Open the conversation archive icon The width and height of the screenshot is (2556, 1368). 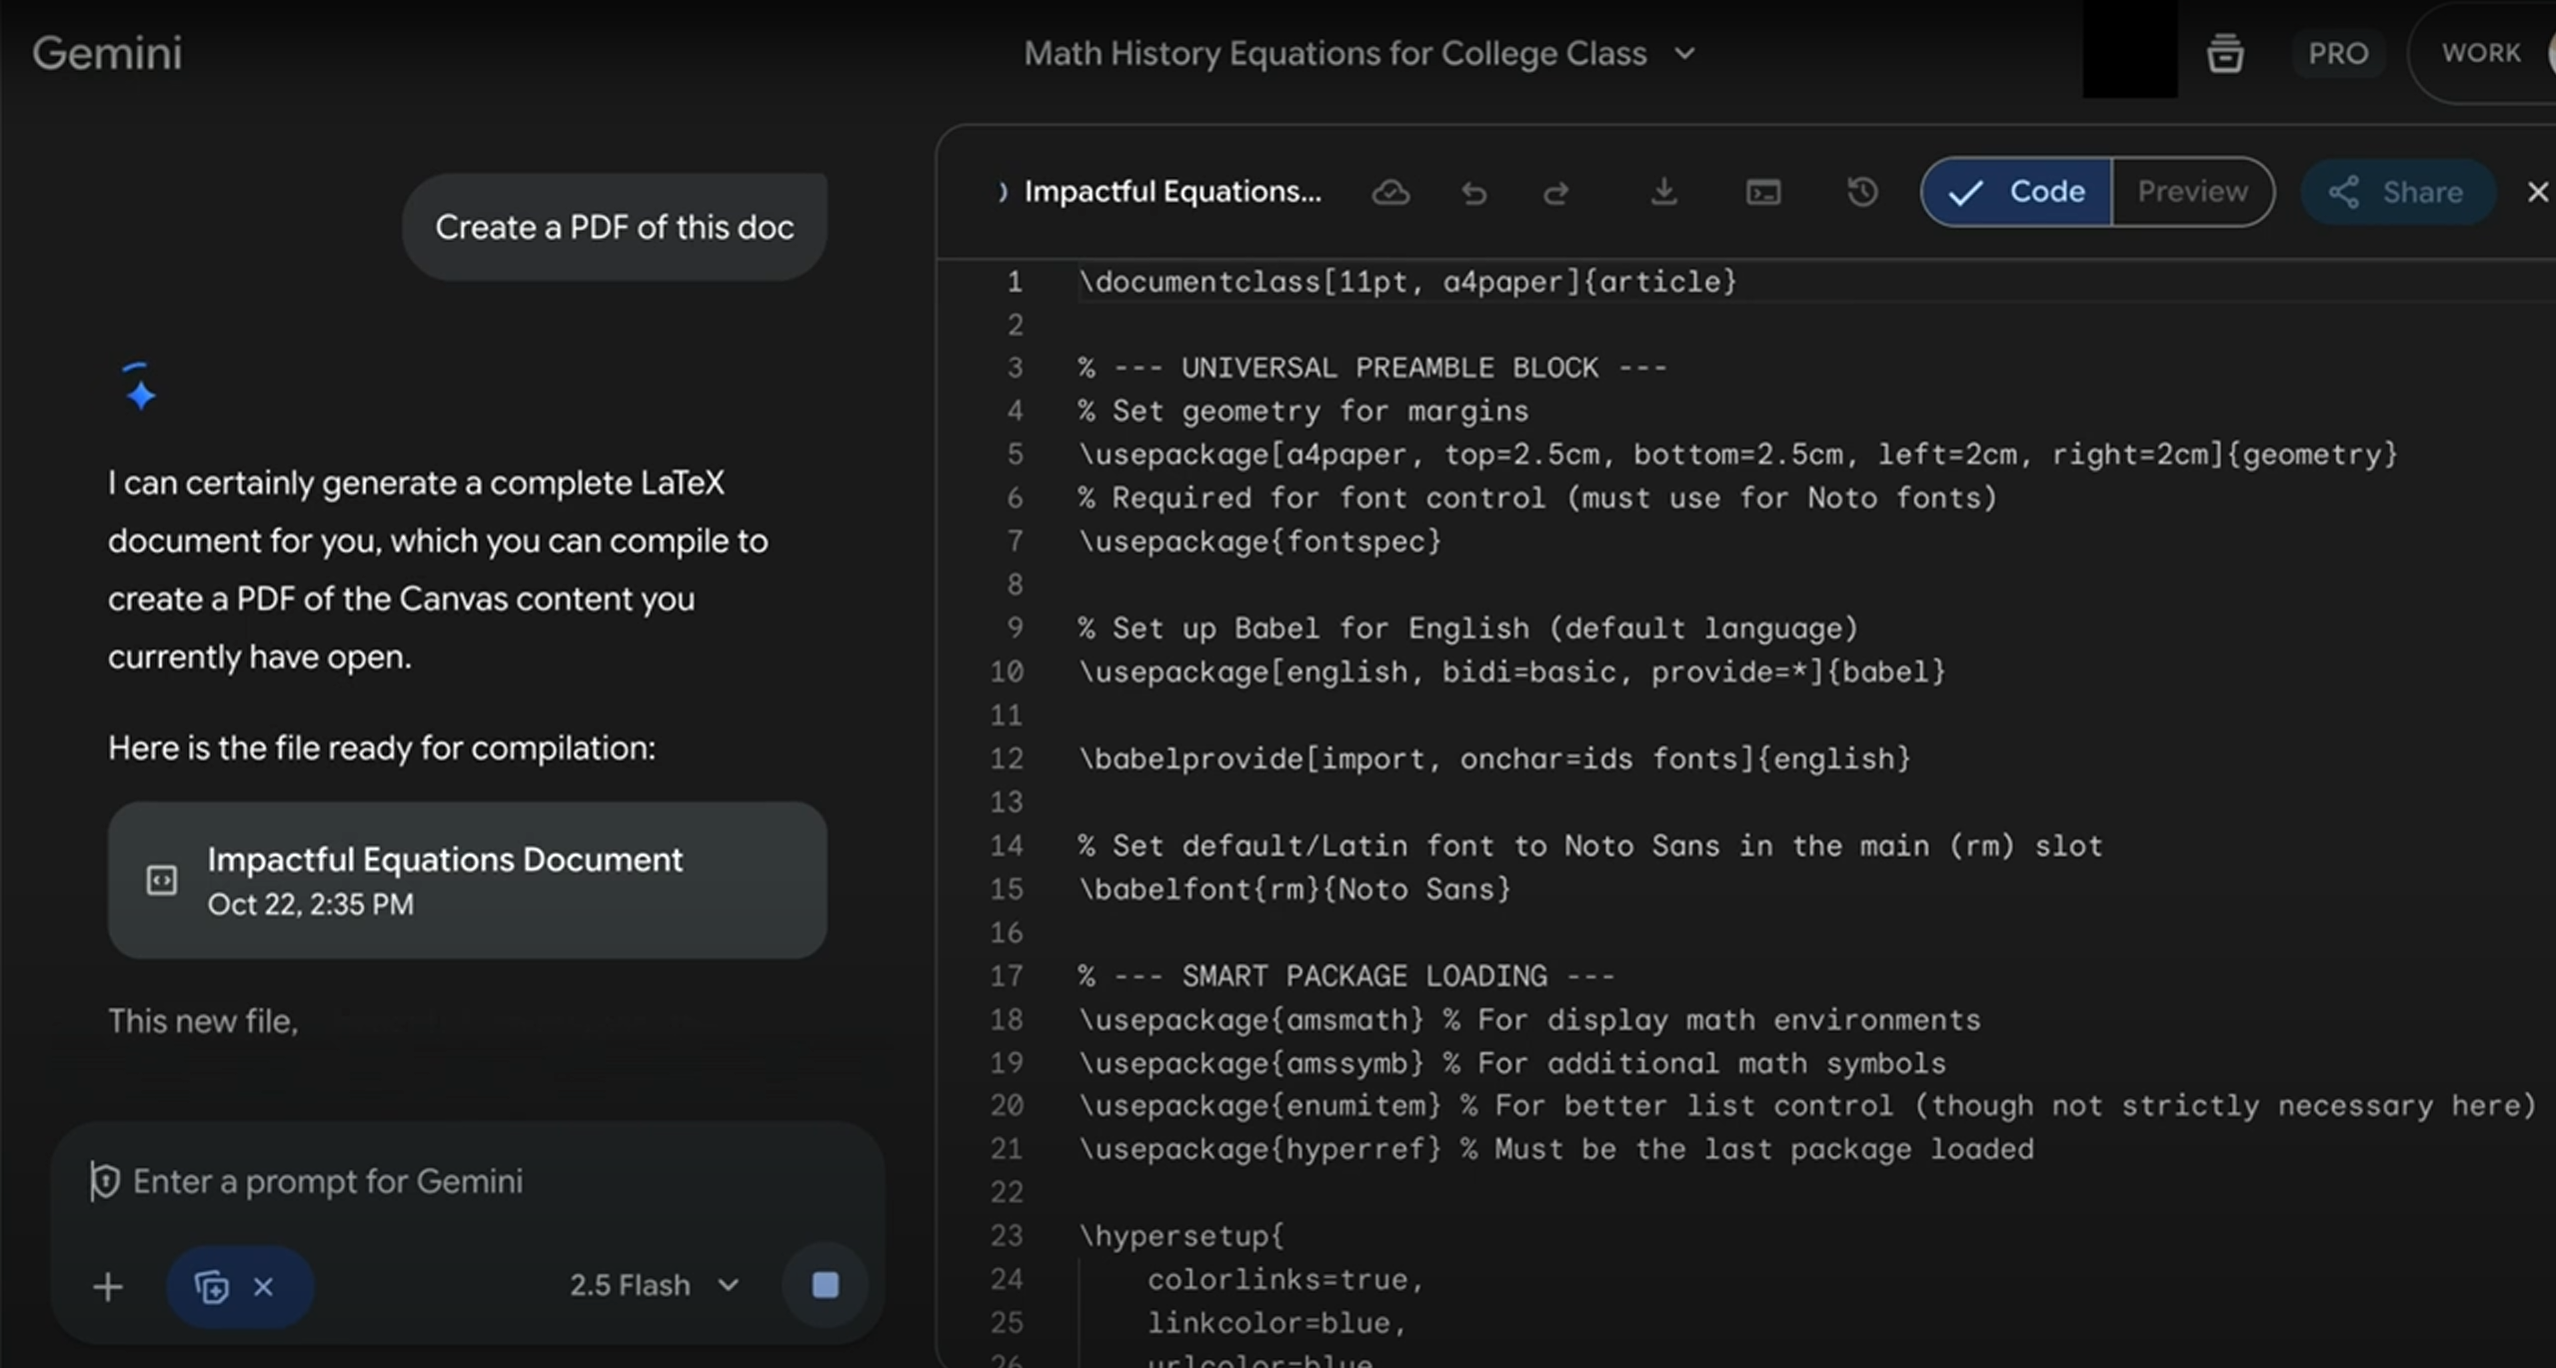(2225, 53)
